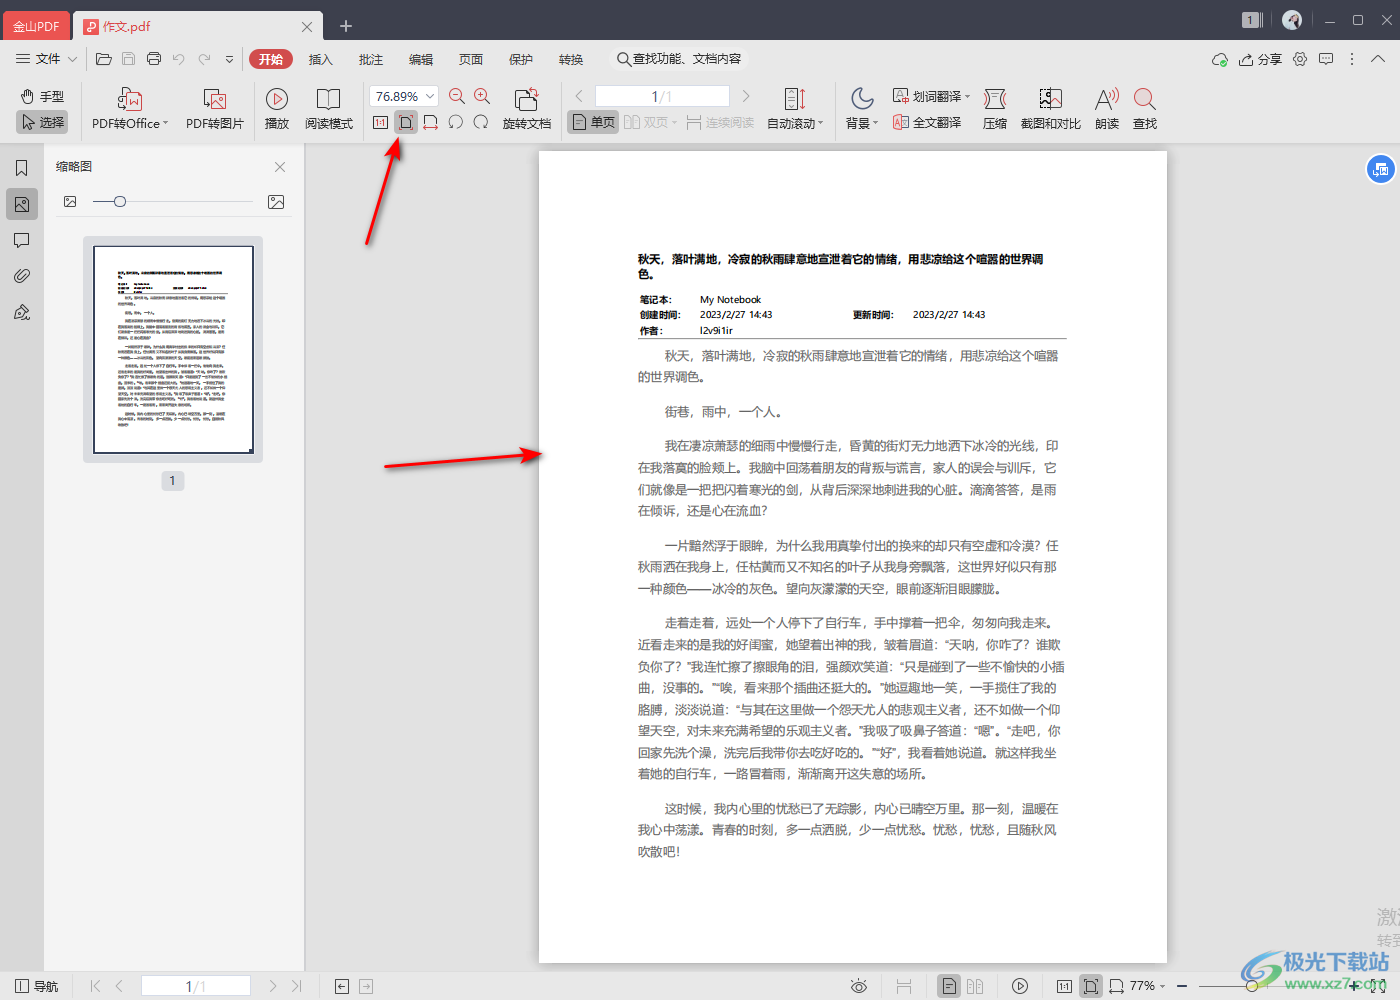
Task: Open the 文件 menu
Action: pos(46,59)
